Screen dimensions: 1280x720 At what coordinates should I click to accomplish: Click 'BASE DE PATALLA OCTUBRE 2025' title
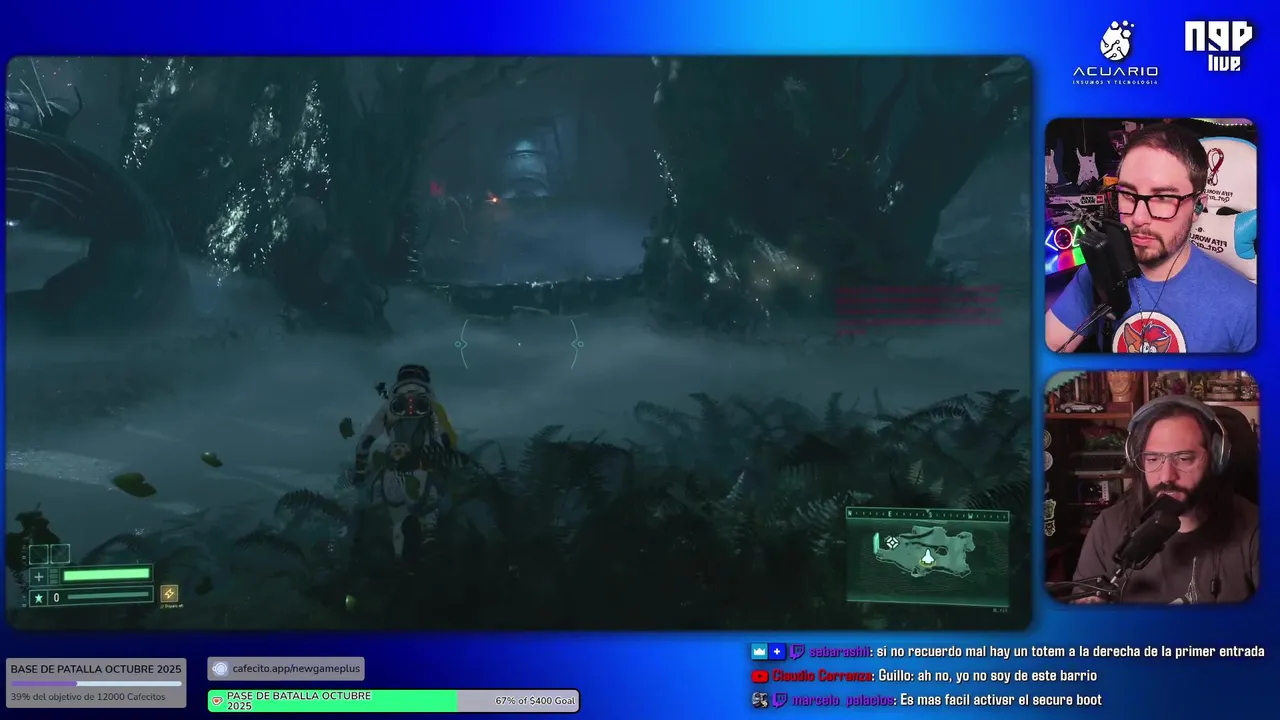pyautogui.click(x=96, y=669)
